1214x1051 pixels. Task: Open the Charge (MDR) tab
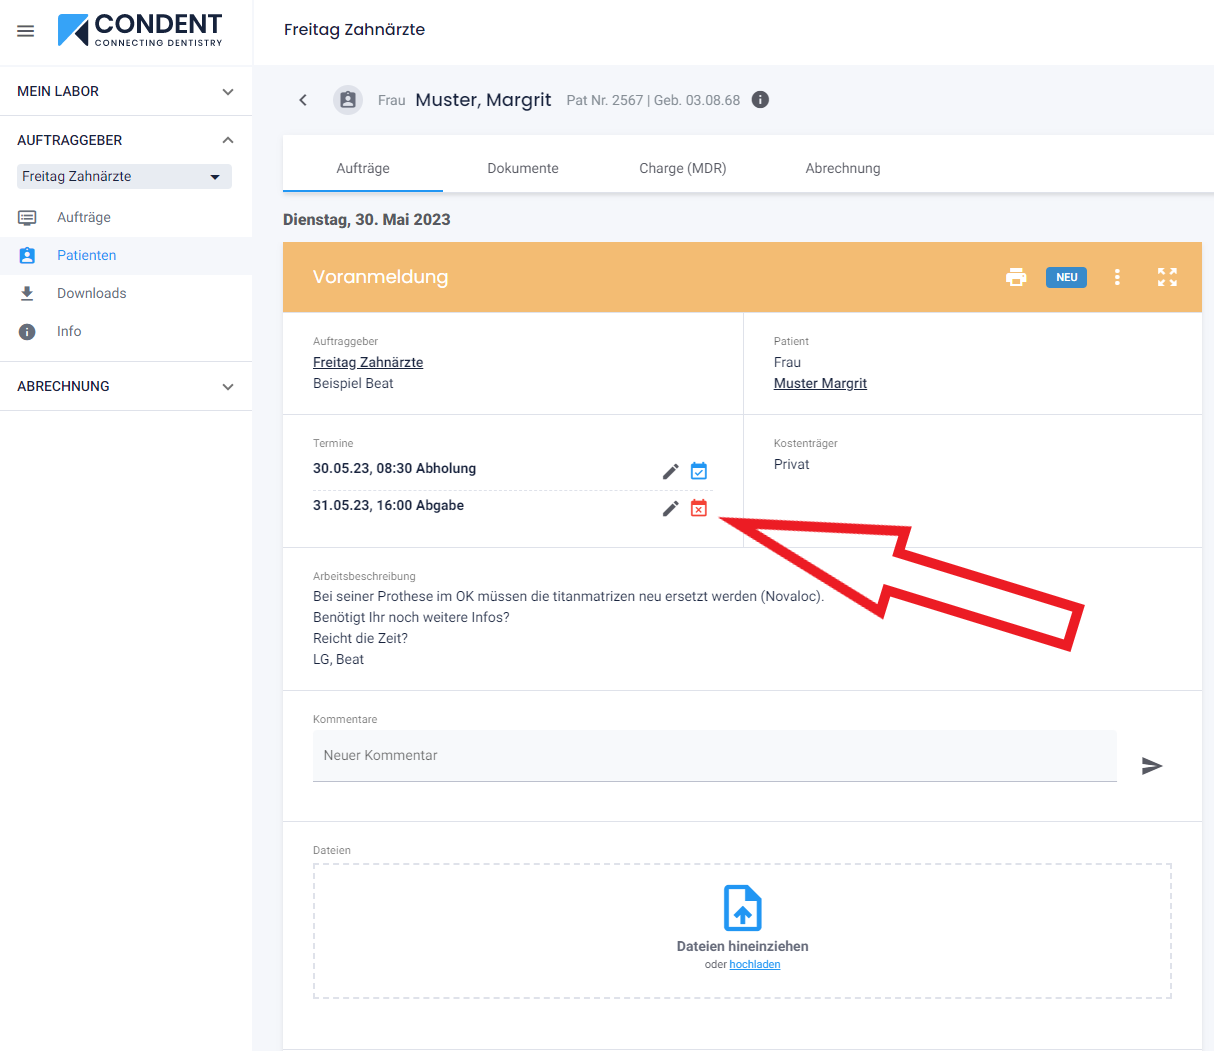coord(683,168)
